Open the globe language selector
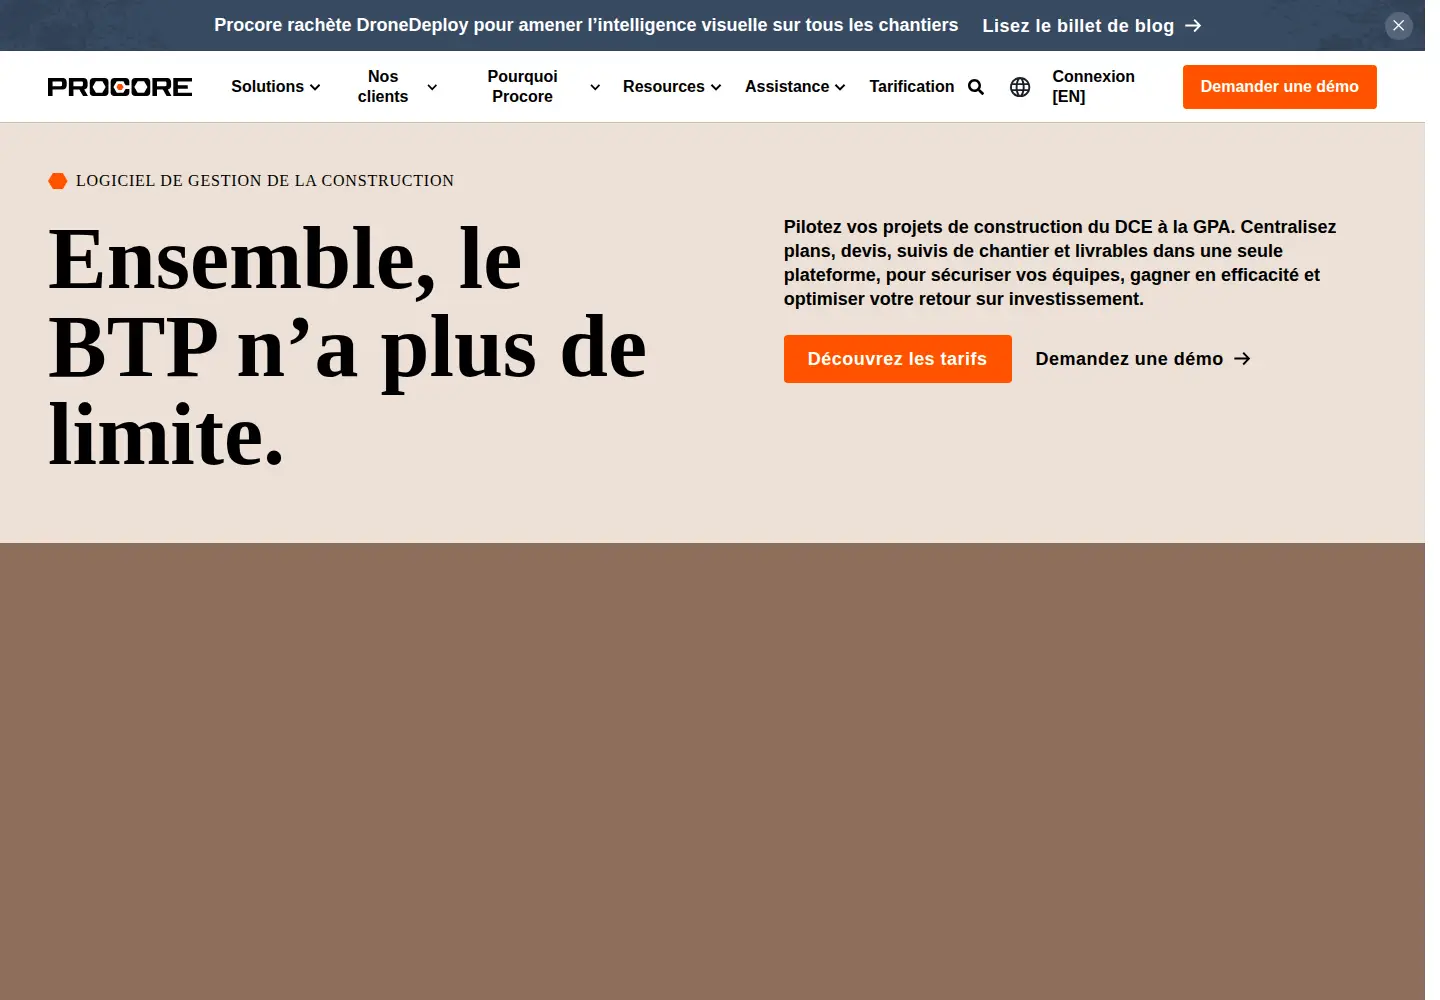The height and width of the screenshot is (1000, 1440). 1020,87
